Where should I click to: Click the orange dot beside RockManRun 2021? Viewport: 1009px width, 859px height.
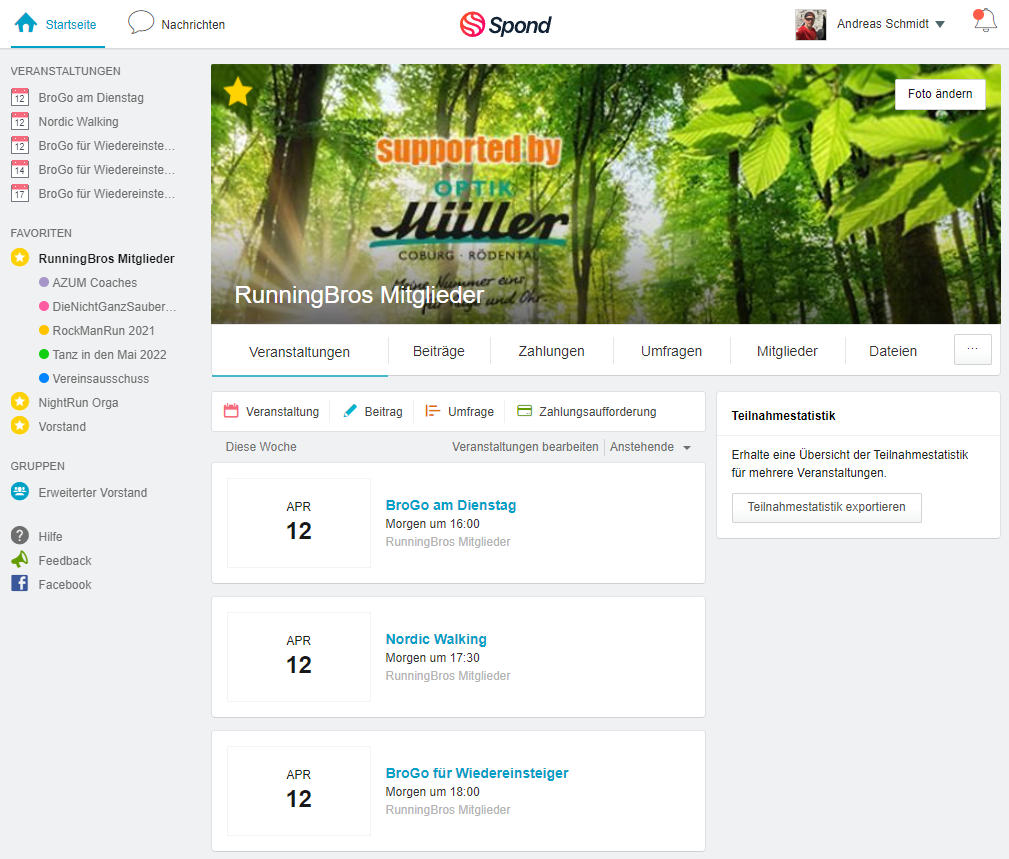[x=44, y=330]
